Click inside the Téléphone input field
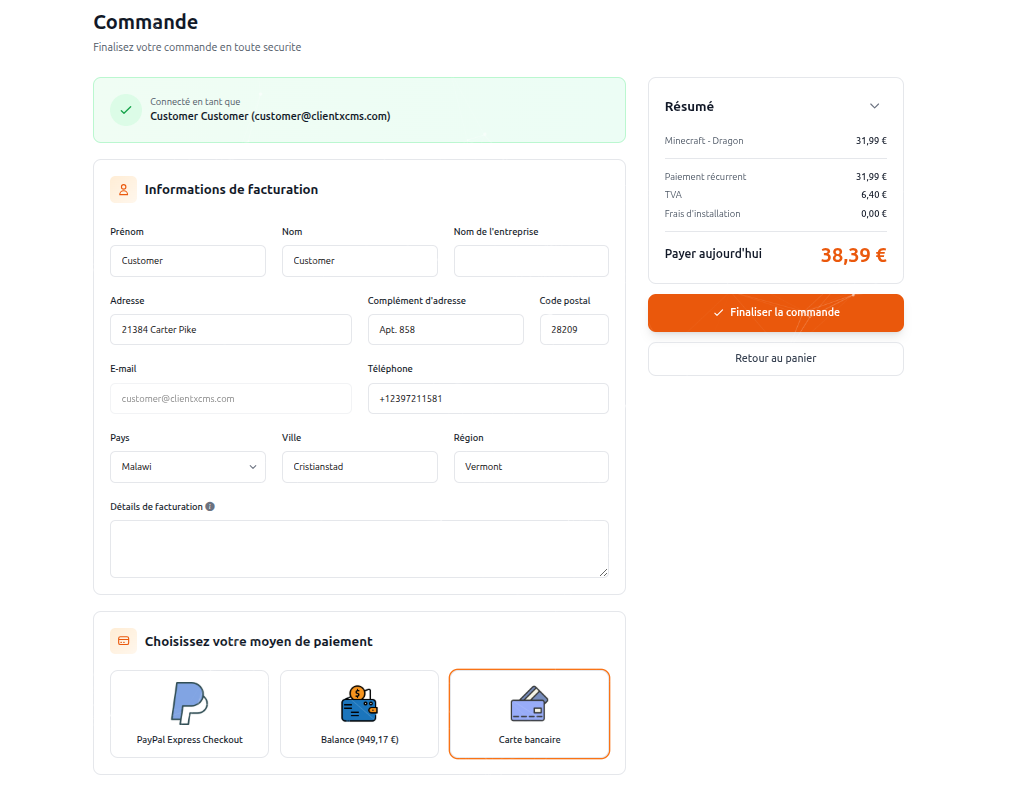Image resolution: width=1010 pixels, height=794 pixels. pyautogui.click(x=488, y=398)
